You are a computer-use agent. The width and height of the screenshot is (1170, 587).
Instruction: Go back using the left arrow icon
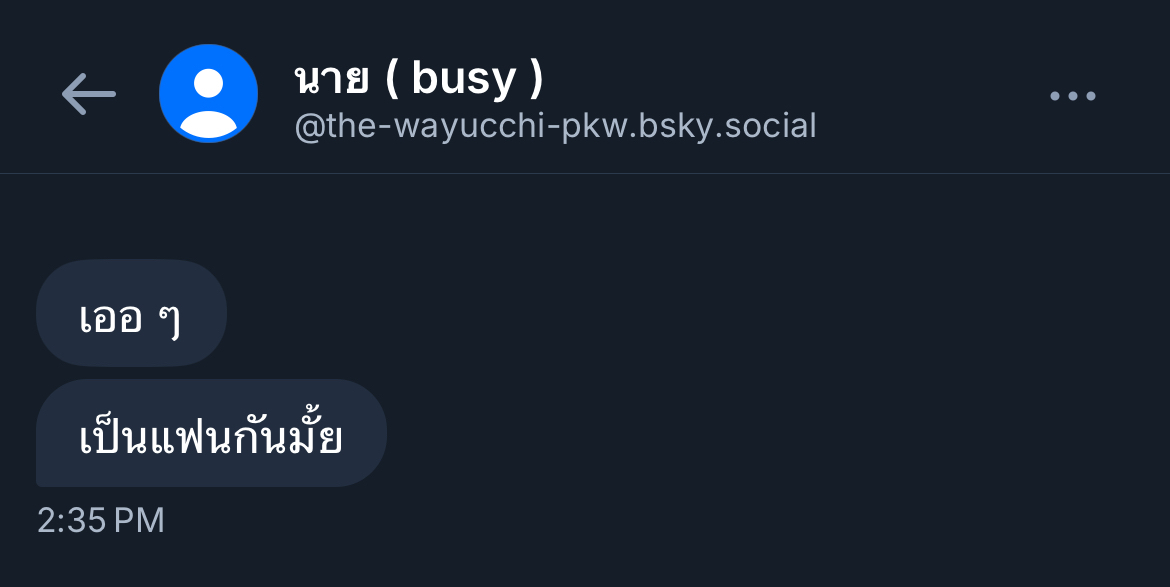88,94
